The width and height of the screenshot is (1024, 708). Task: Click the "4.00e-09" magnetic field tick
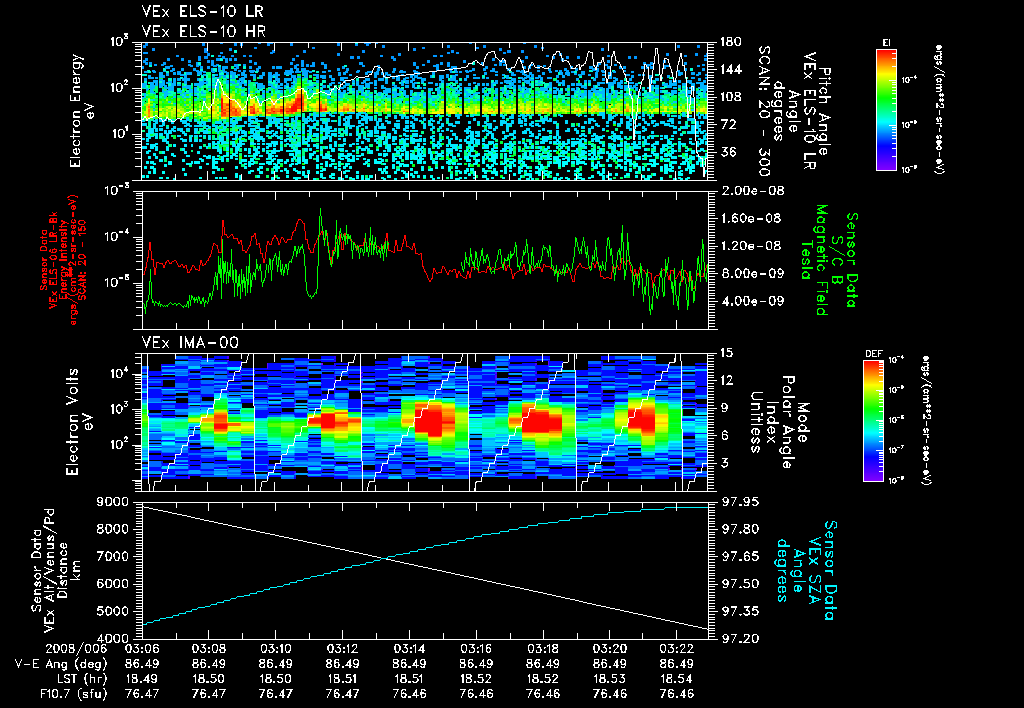click(x=752, y=301)
